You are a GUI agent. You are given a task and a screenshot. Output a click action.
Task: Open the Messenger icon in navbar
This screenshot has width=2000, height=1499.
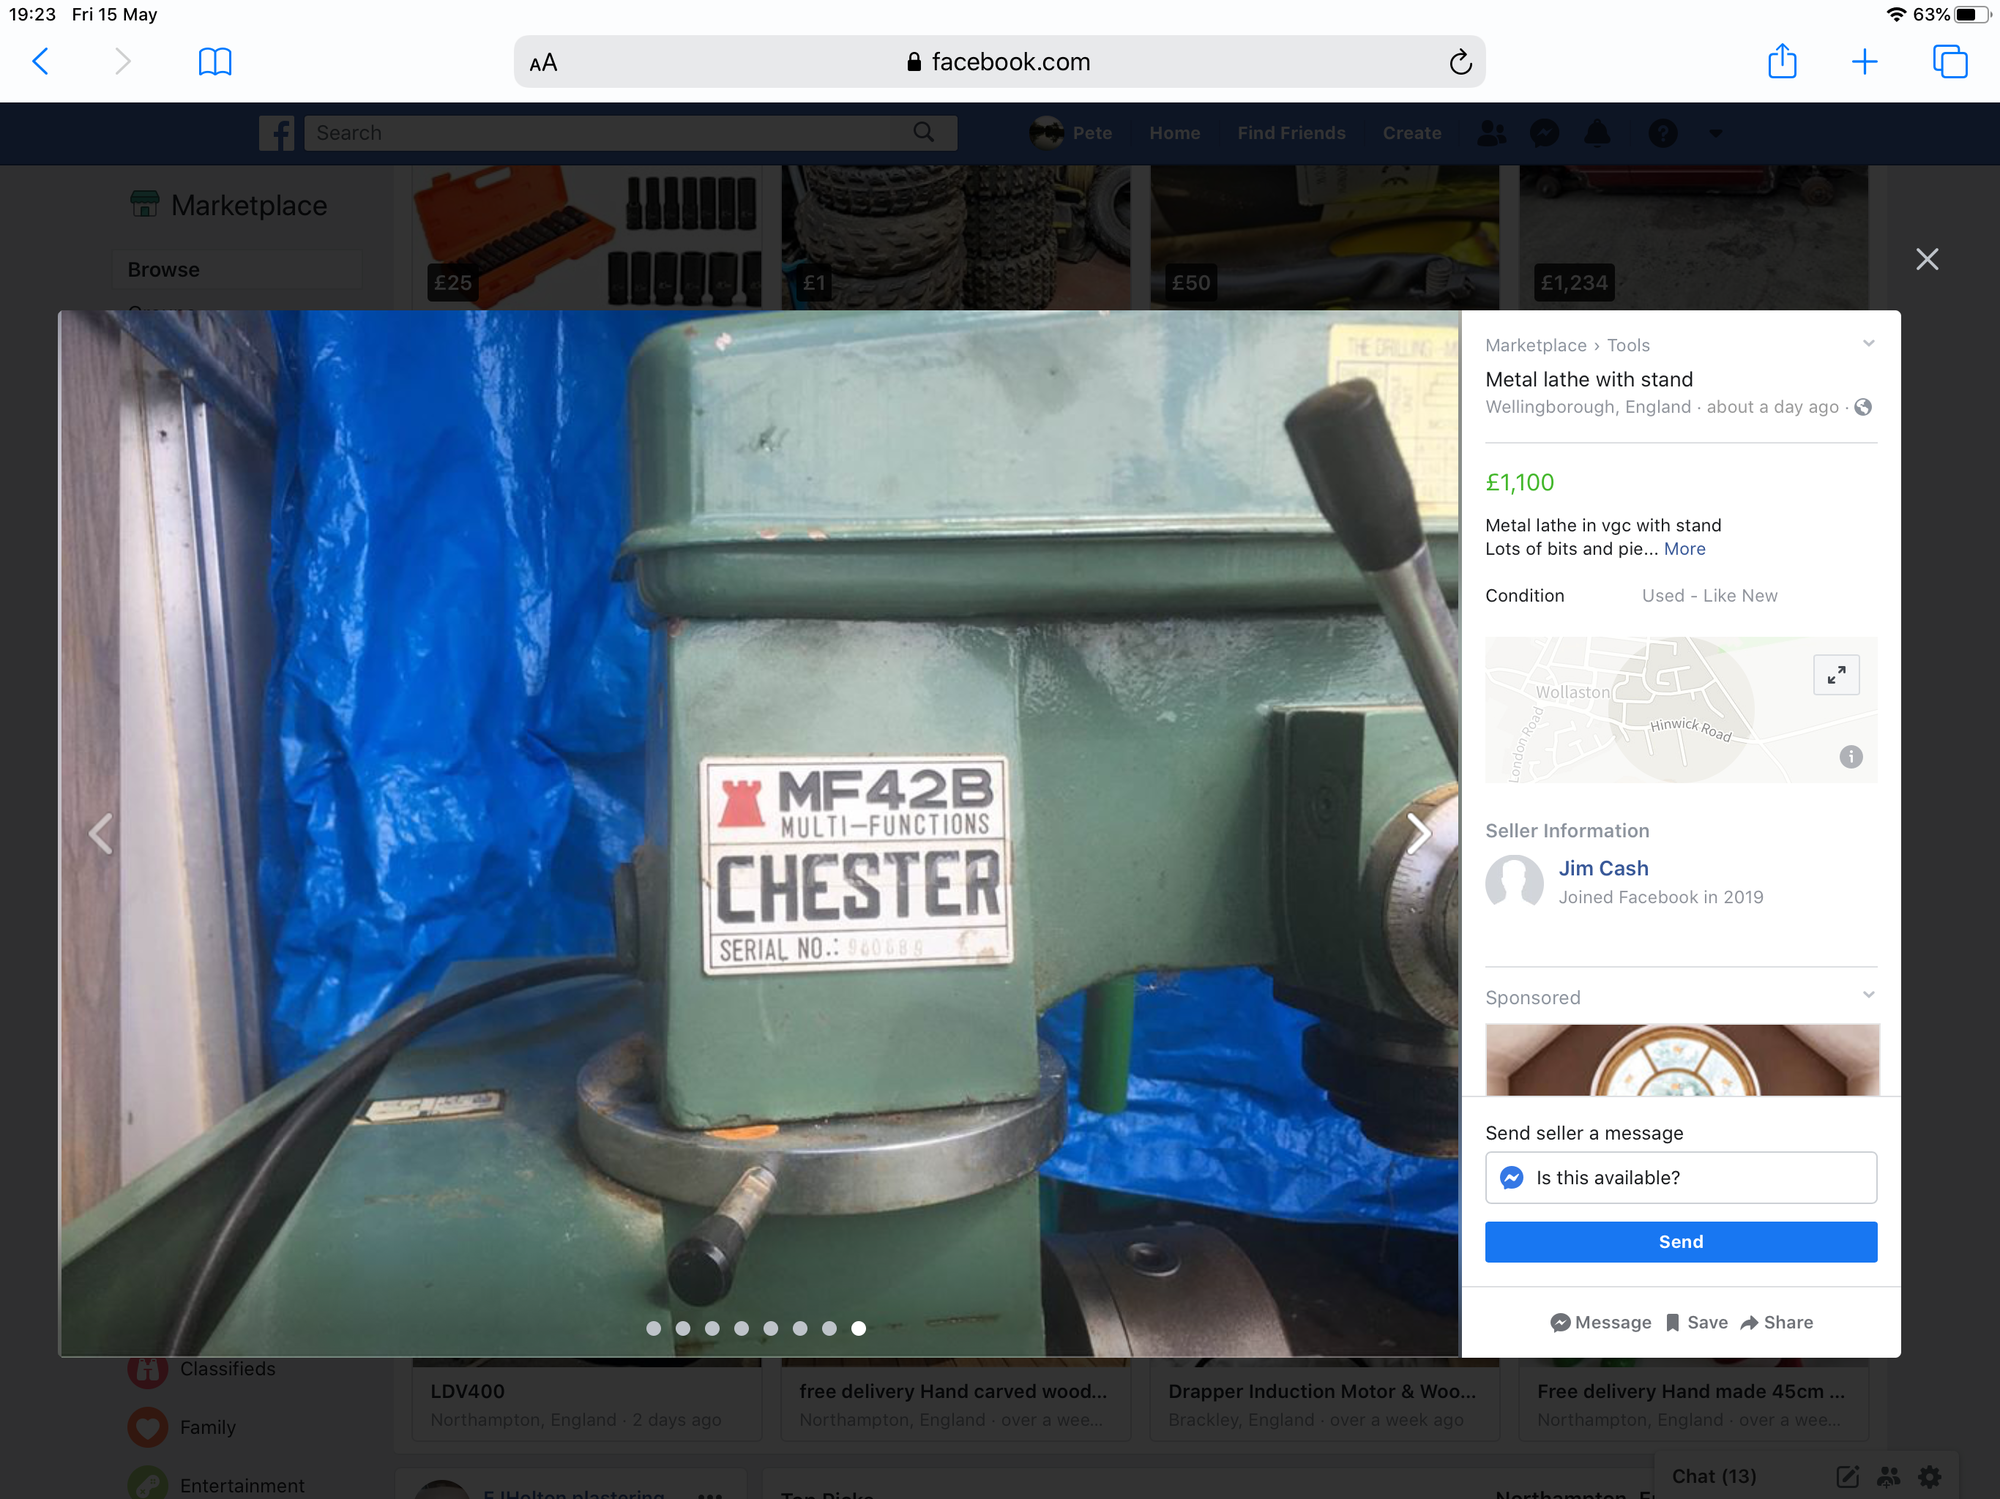(x=1545, y=133)
